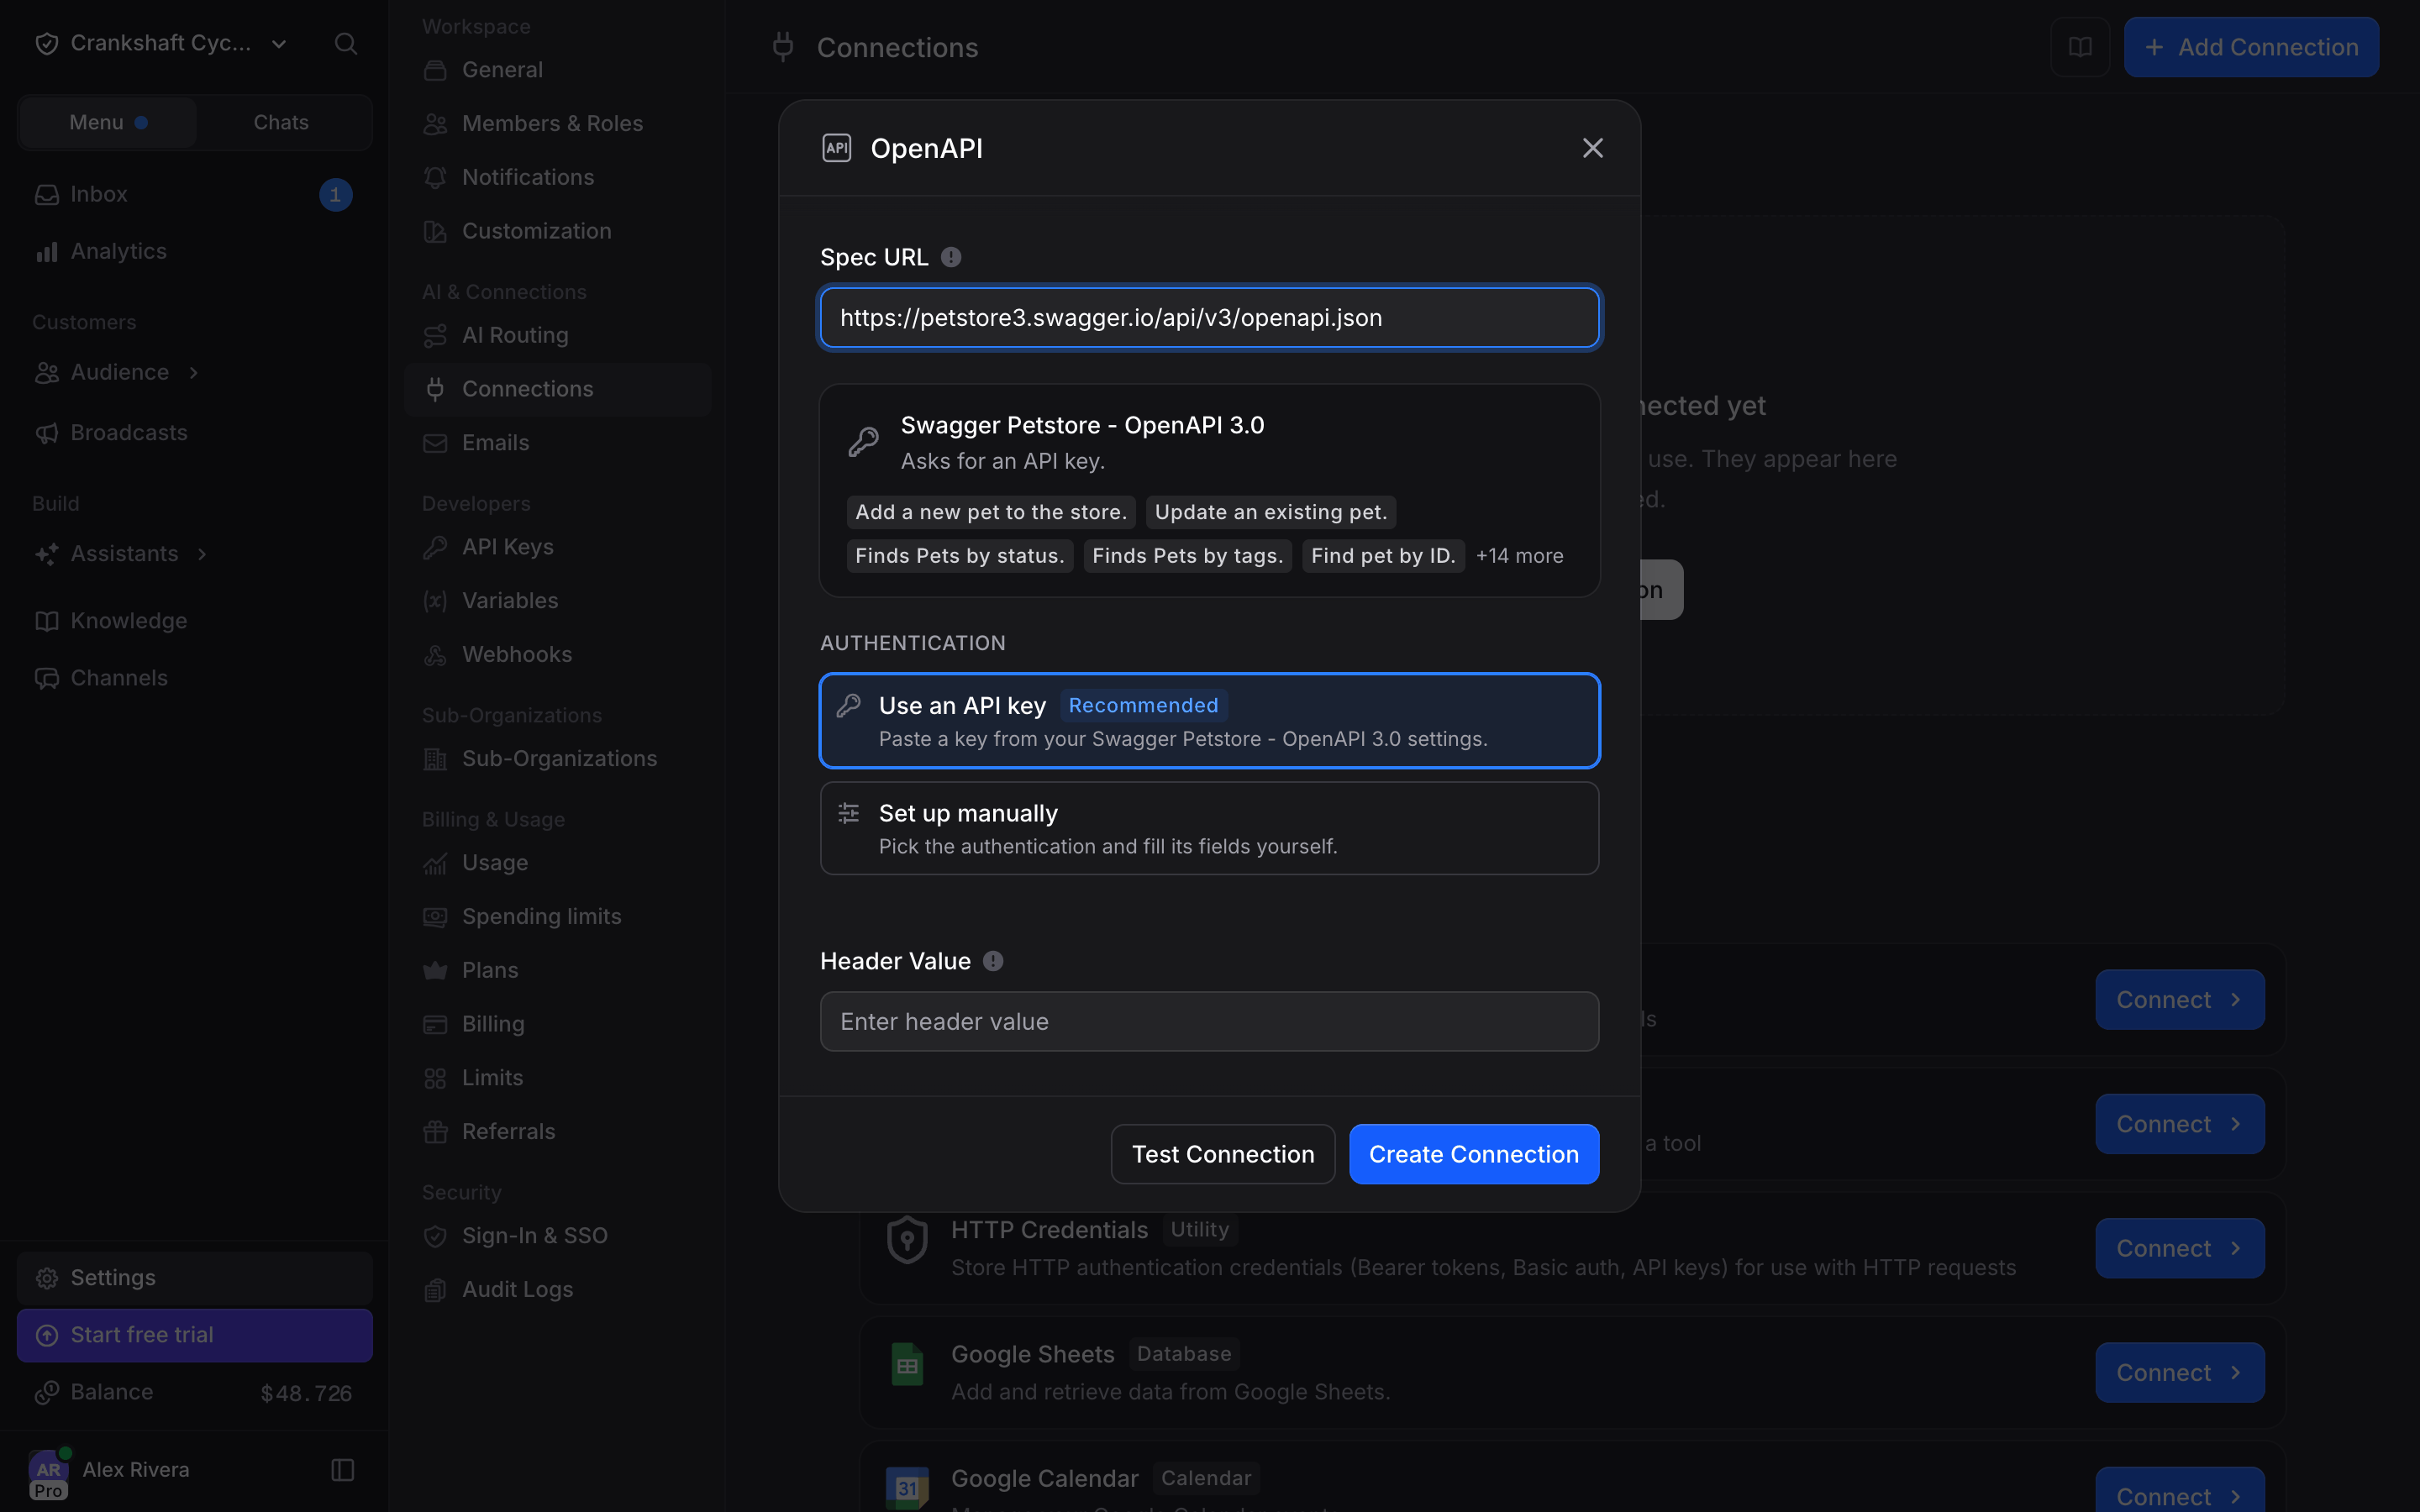Click the Spec URL info icon
Screen dimensions: 2420x1512
[951, 257]
